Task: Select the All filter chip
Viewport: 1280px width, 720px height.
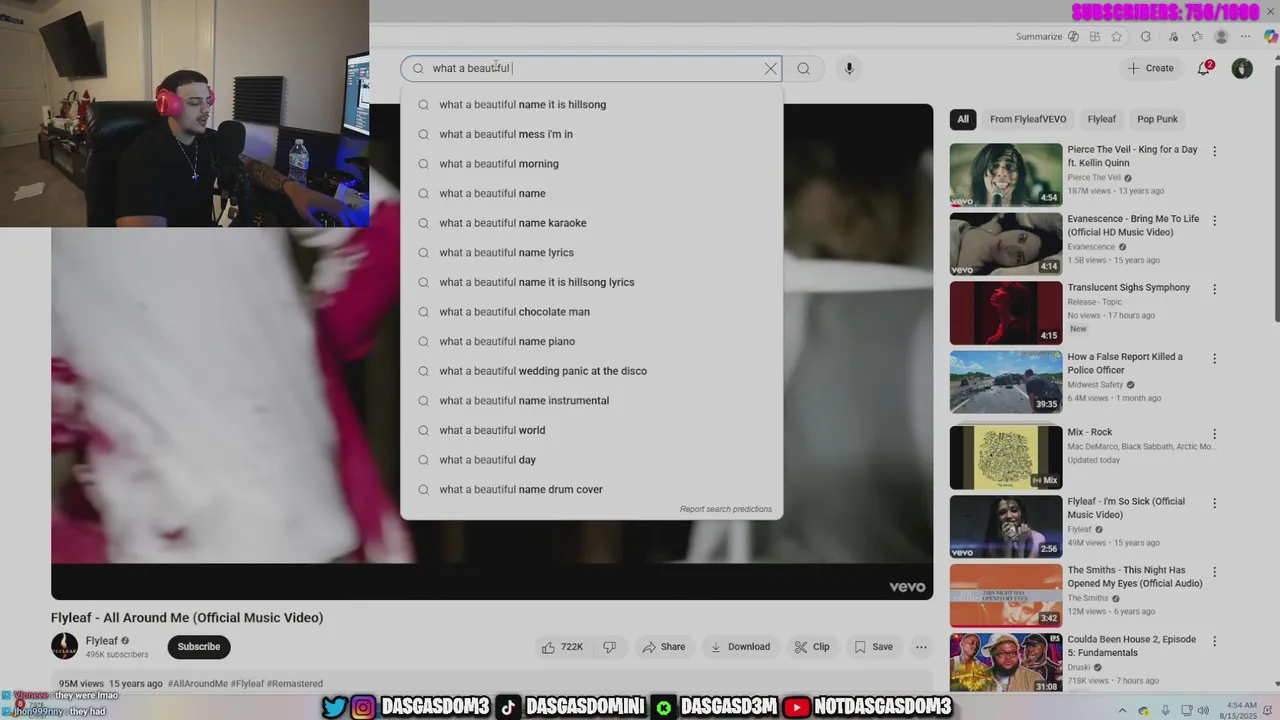Action: point(963,119)
